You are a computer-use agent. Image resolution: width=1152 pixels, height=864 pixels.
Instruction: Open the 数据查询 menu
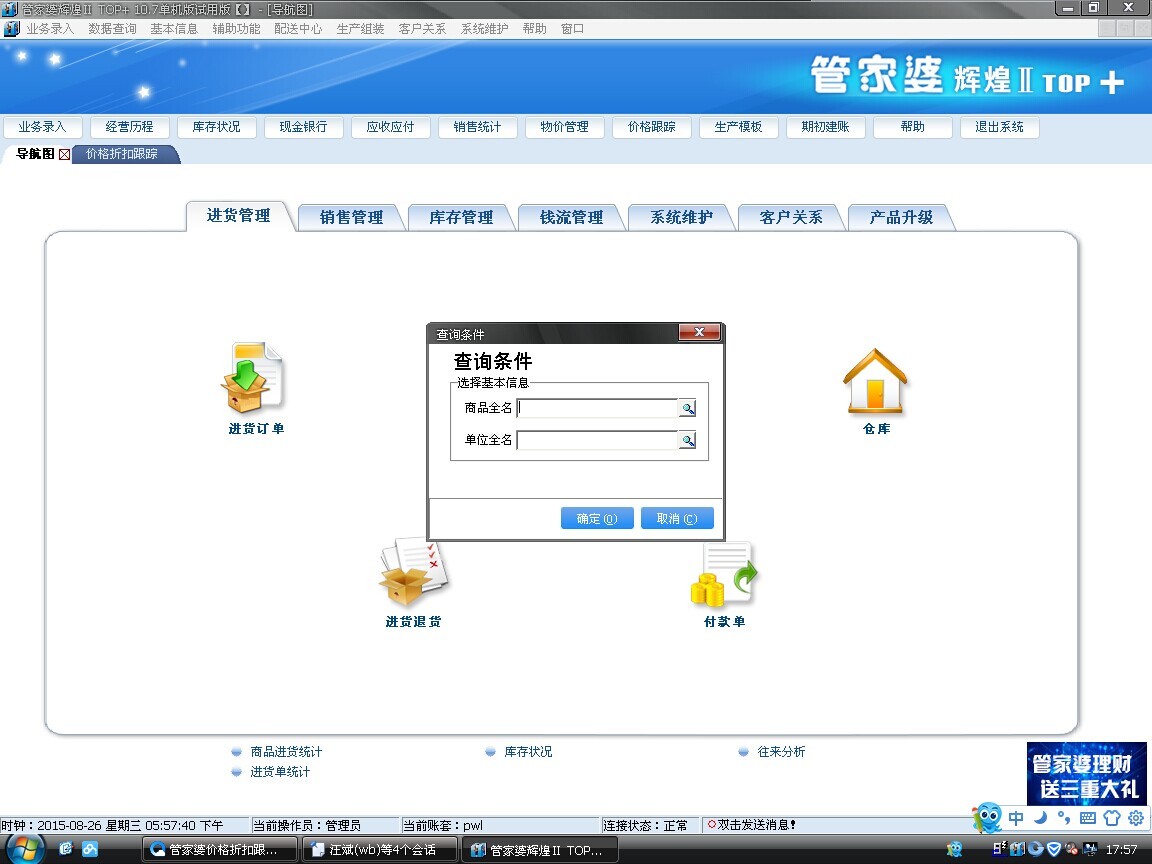coord(112,29)
